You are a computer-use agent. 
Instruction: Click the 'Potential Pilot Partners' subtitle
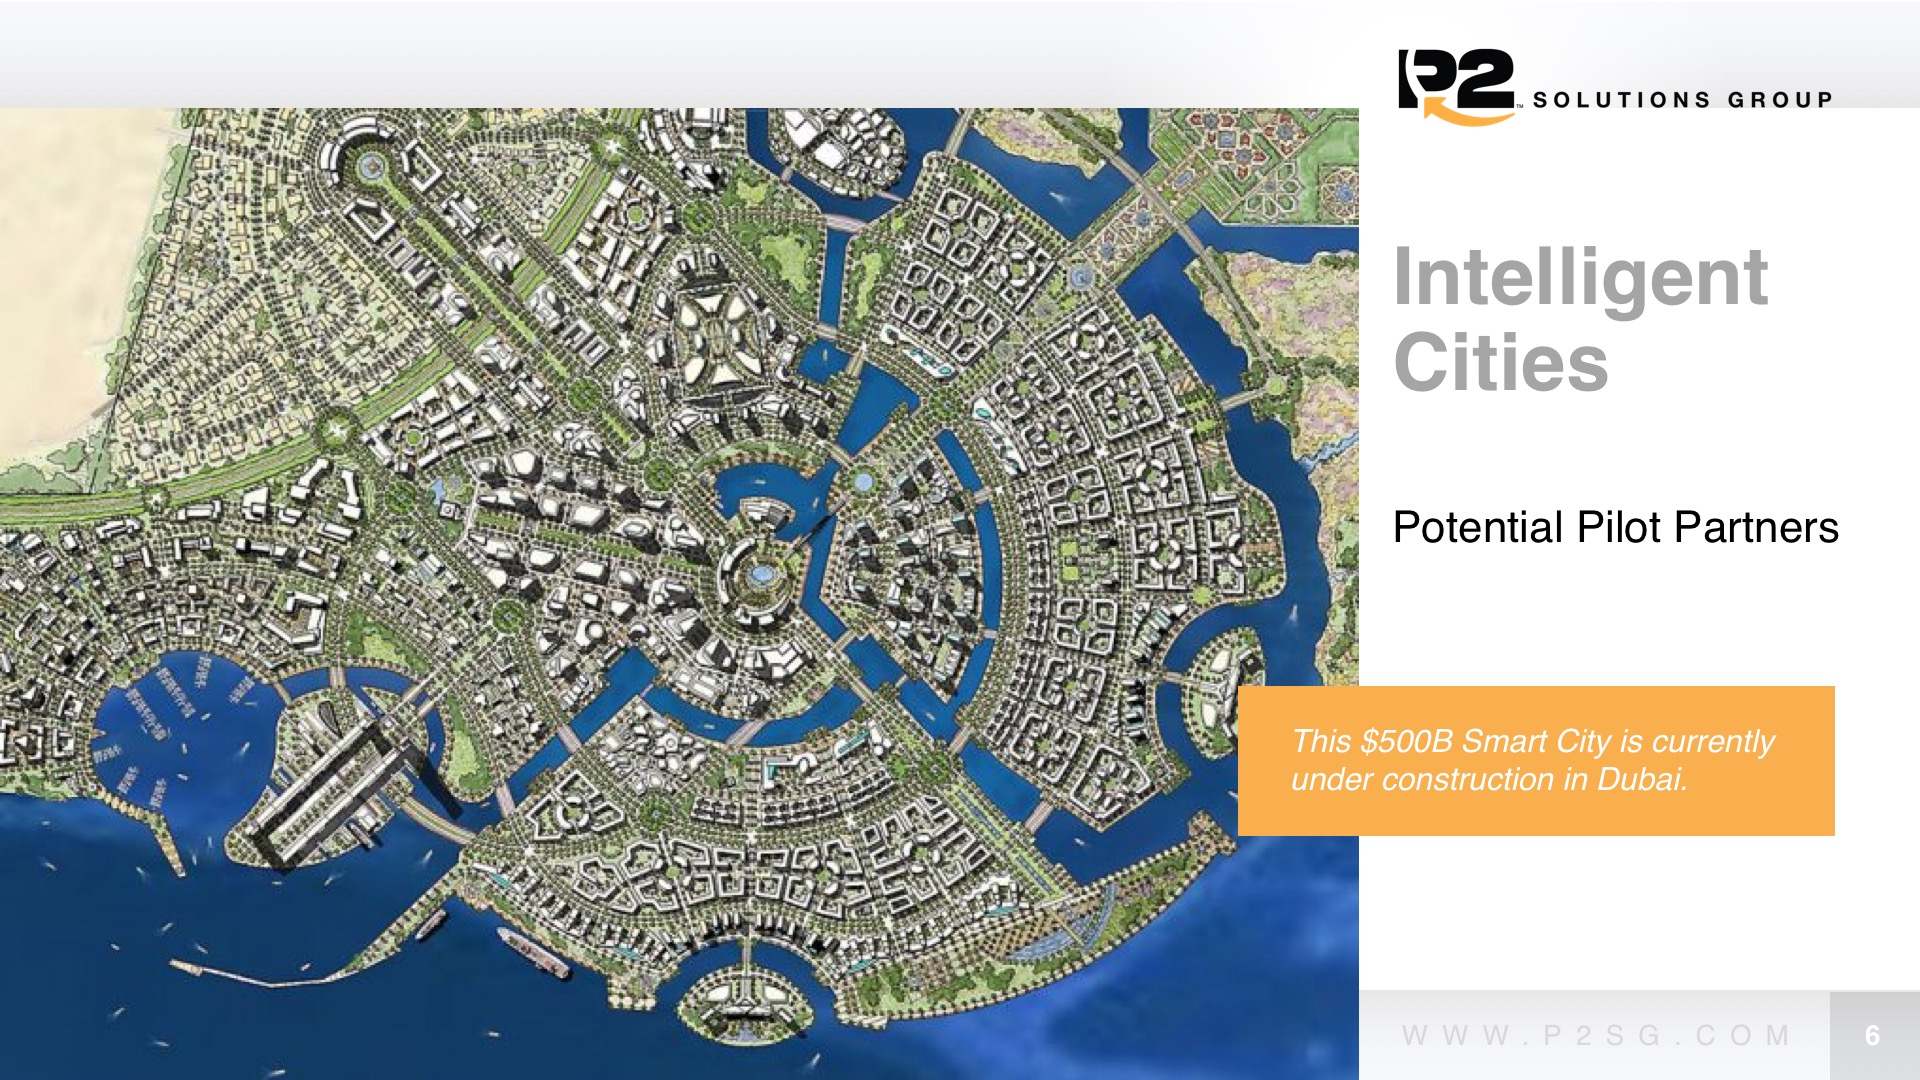[1615, 527]
